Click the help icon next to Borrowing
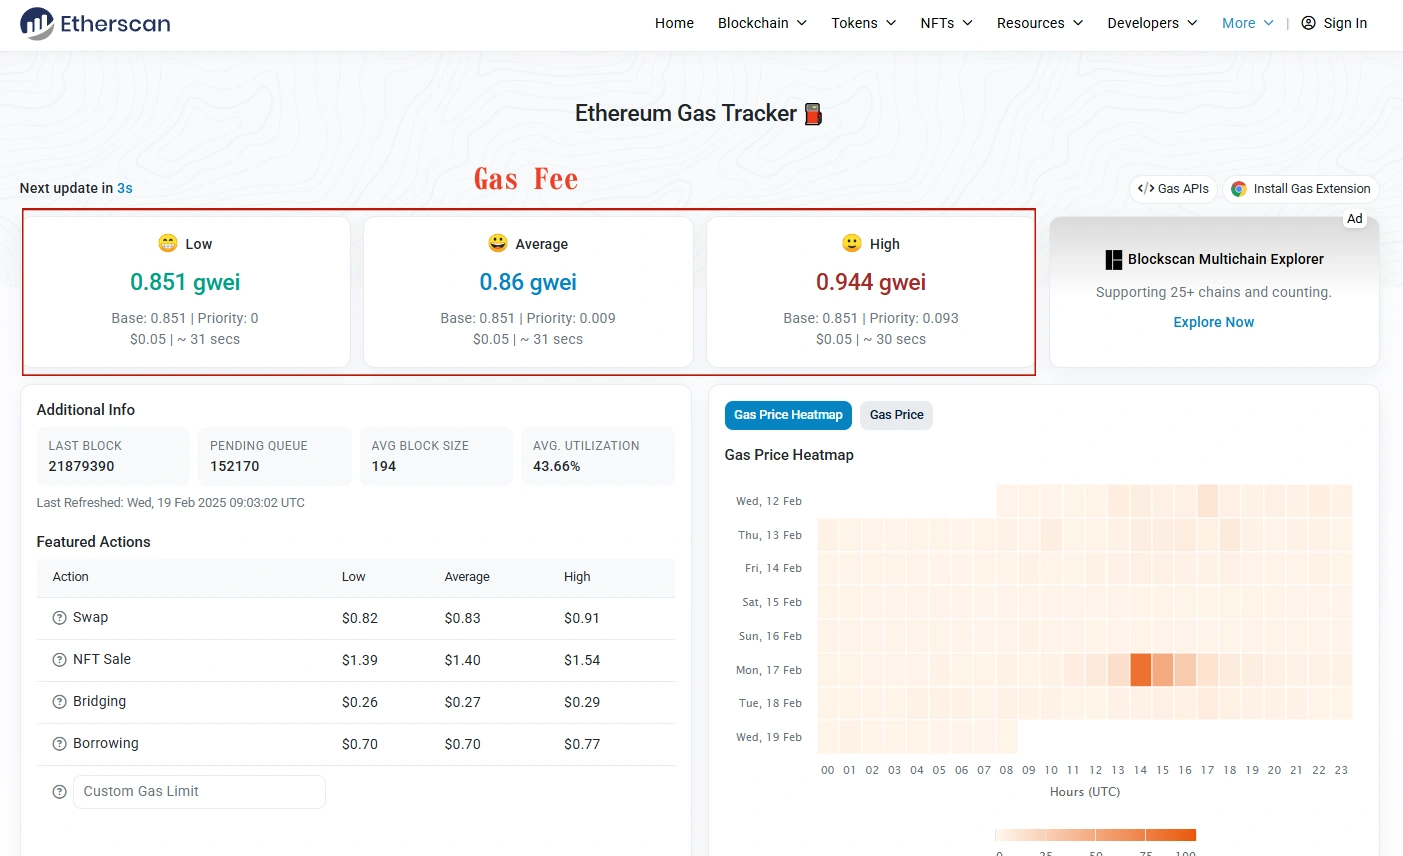The height and width of the screenshot is (856, 1403). coord(59,744)
